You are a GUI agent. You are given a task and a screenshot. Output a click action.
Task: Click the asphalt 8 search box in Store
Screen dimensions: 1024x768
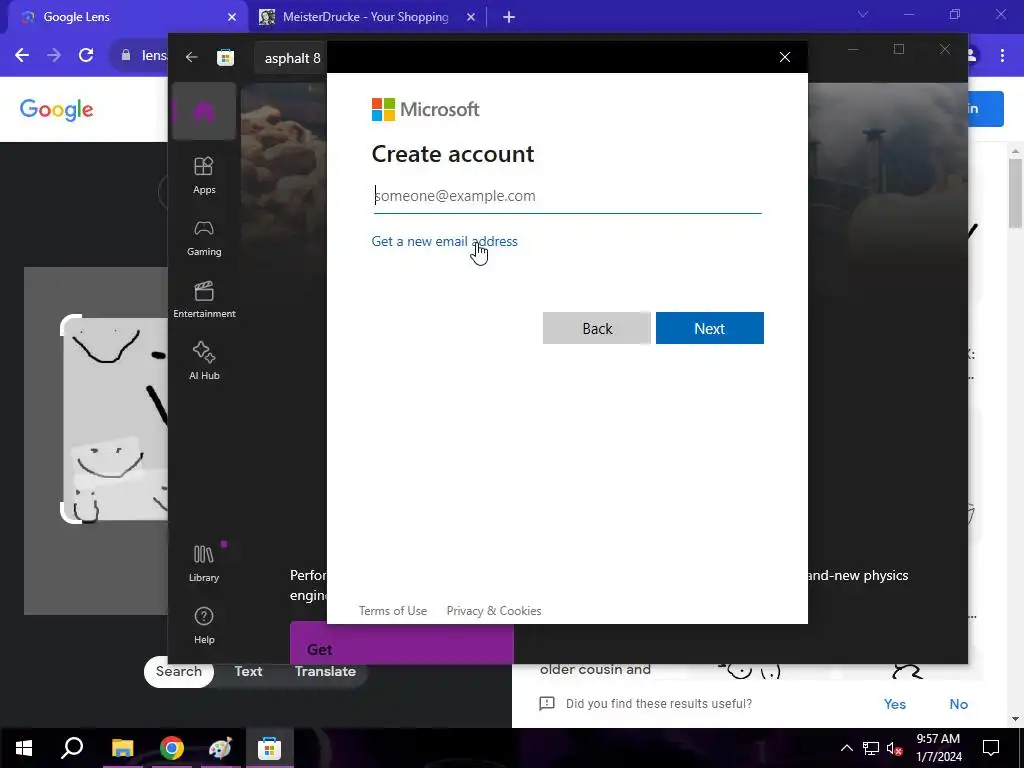click(x=292, y=58)
